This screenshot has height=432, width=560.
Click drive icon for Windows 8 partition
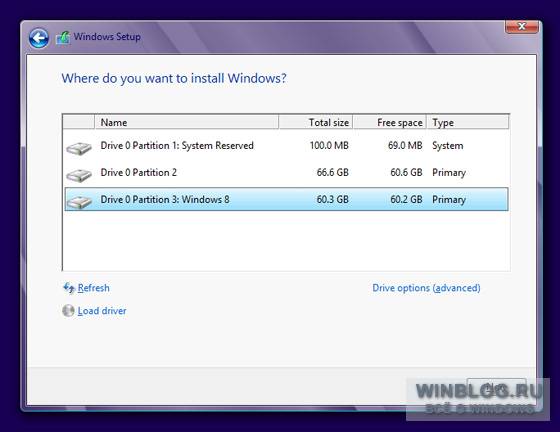coord(79,202)
